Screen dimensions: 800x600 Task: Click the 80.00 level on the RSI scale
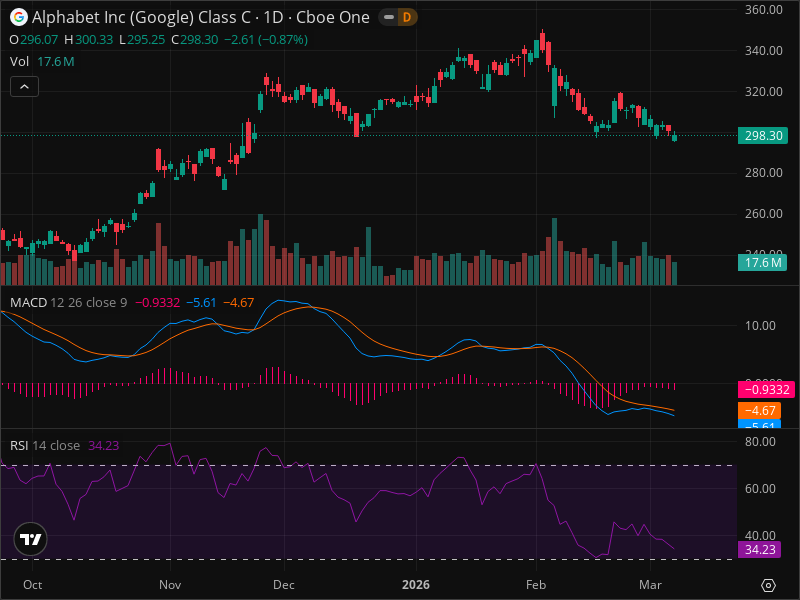point(760,441)
